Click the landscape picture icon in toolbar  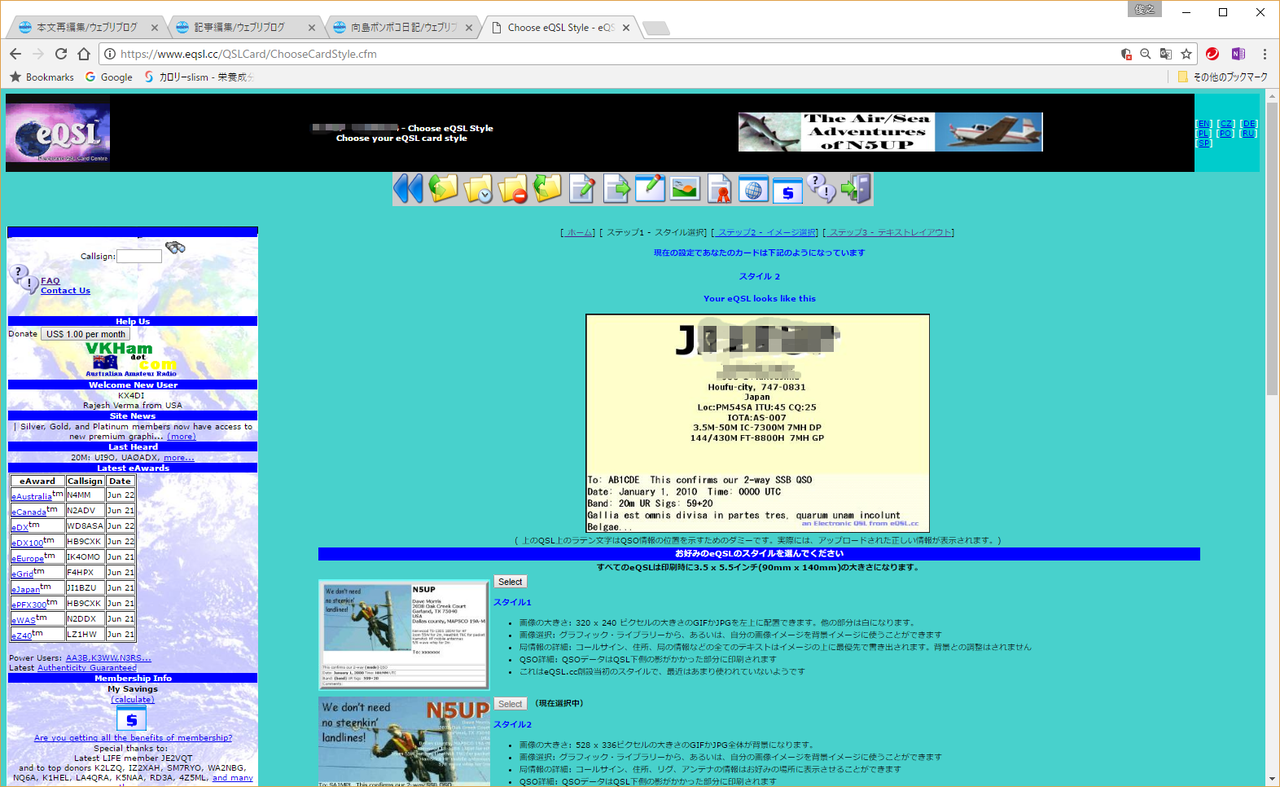685,188
